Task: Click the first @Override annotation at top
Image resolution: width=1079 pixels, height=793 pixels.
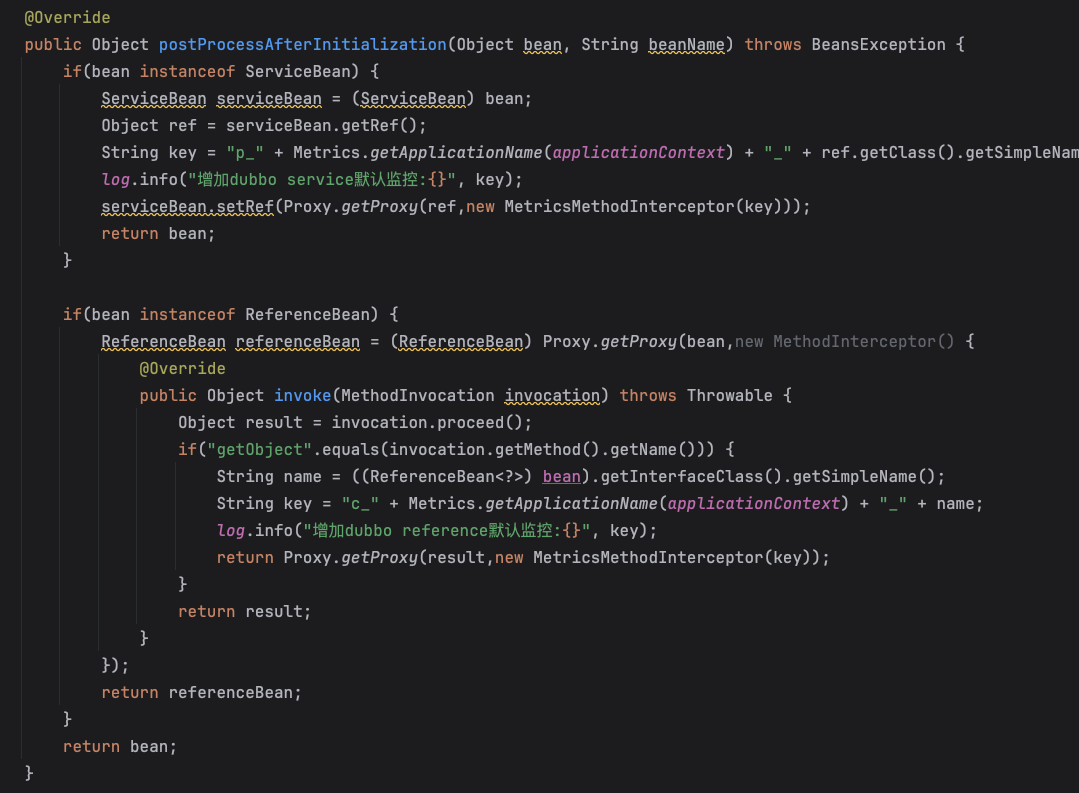Action: pyautogui.click(x=67, y=18)
